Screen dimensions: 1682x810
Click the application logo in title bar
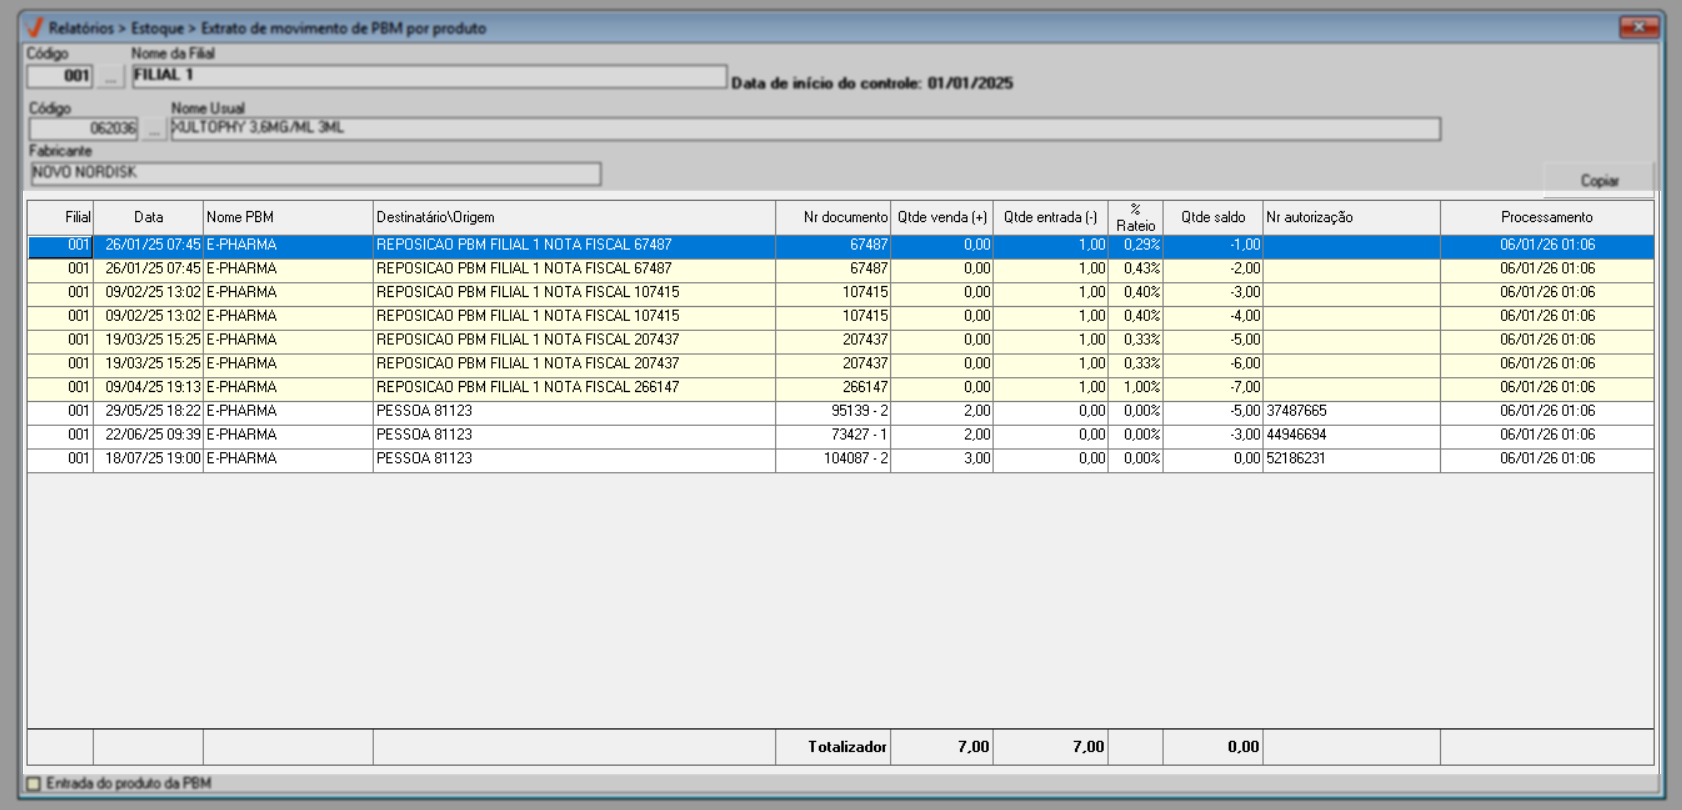(x=35, y=27)
